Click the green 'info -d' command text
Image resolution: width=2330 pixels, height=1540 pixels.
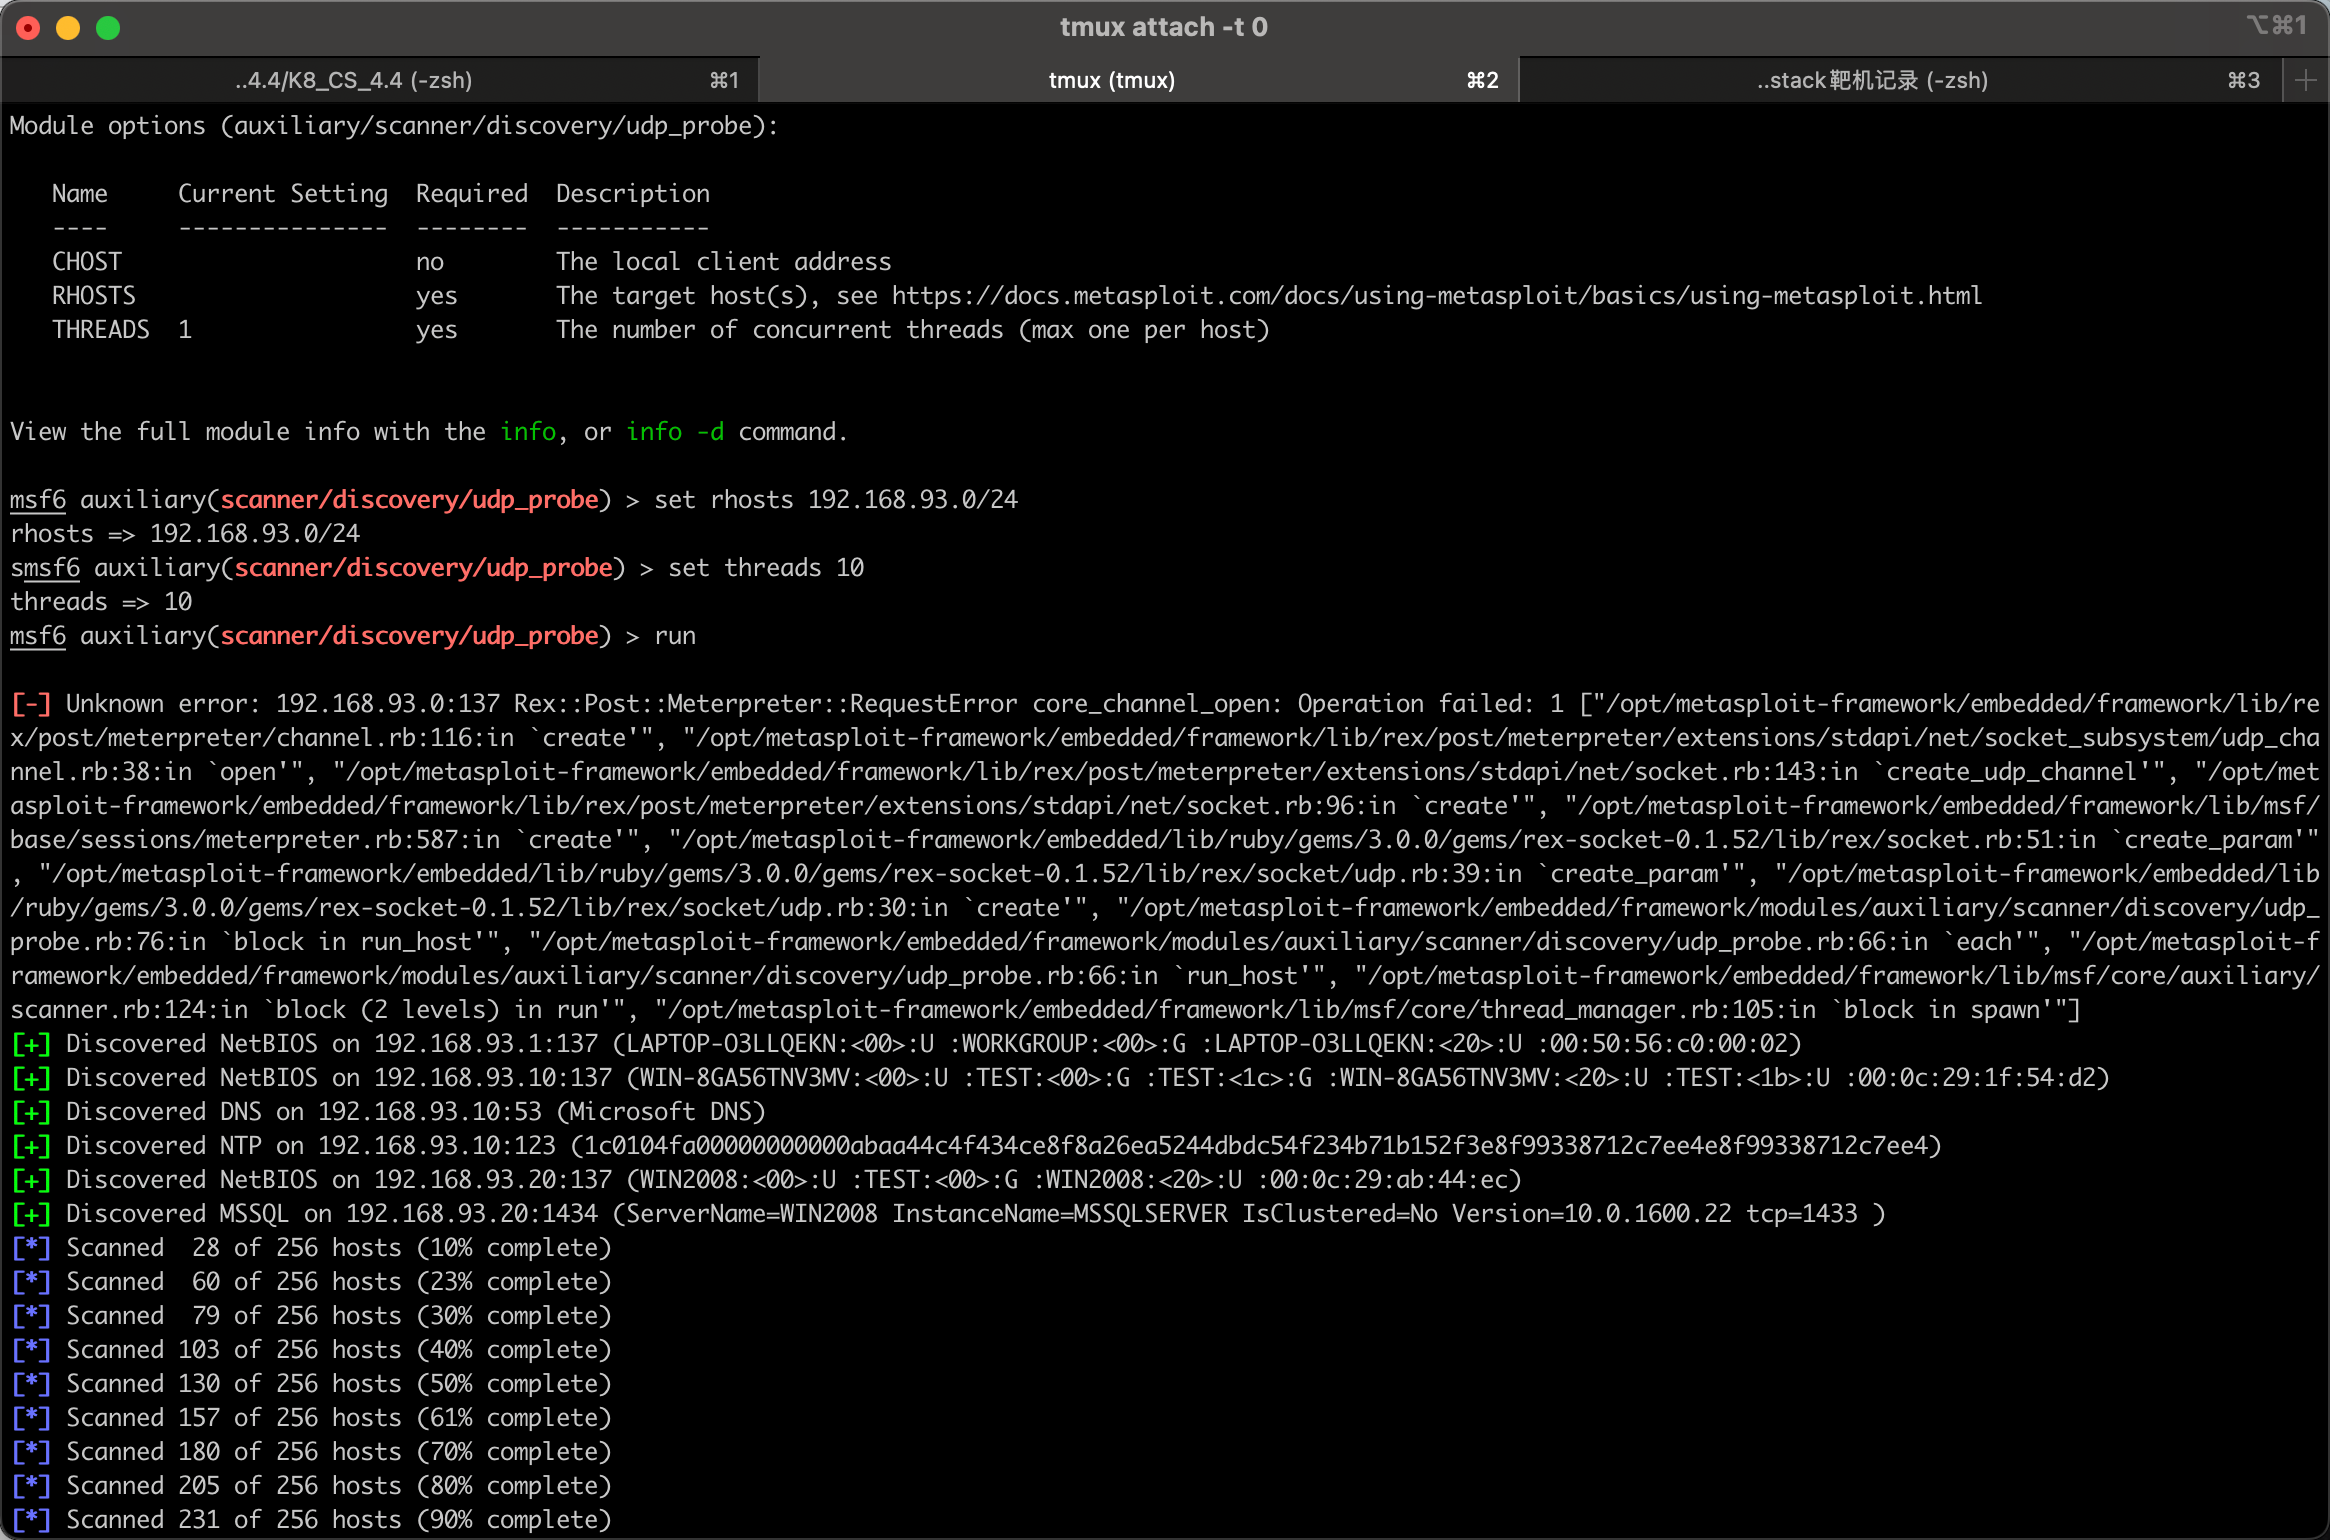coord(675,432)
